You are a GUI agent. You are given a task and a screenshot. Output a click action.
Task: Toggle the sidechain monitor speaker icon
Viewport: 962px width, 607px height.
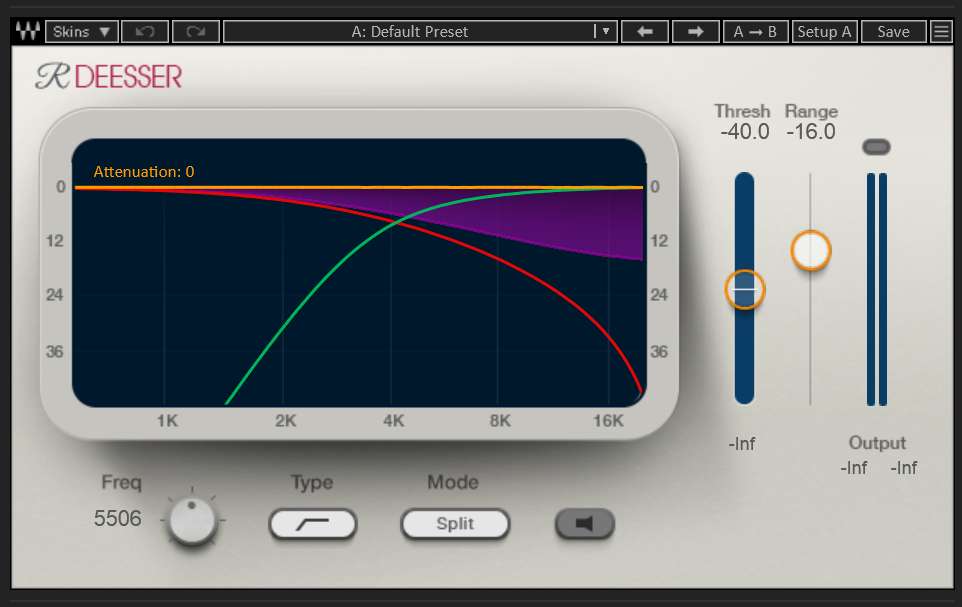pyautogui.click(x=585, y=523)
